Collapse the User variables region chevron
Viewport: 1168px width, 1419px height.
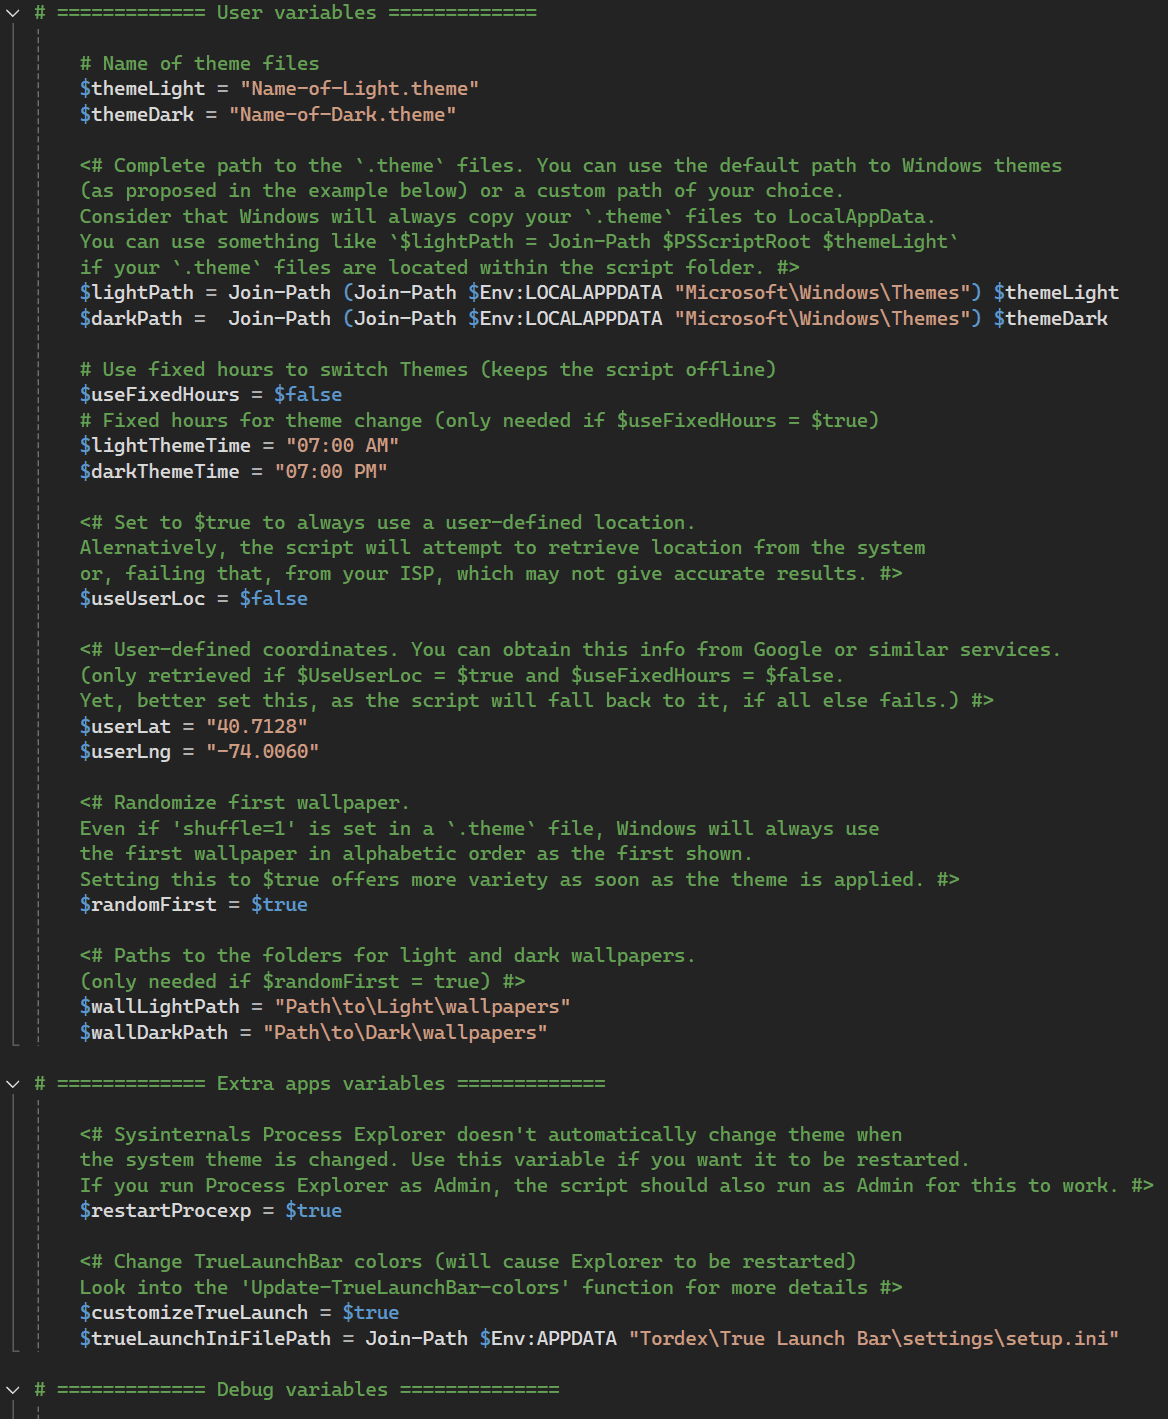tap(13, 13)
